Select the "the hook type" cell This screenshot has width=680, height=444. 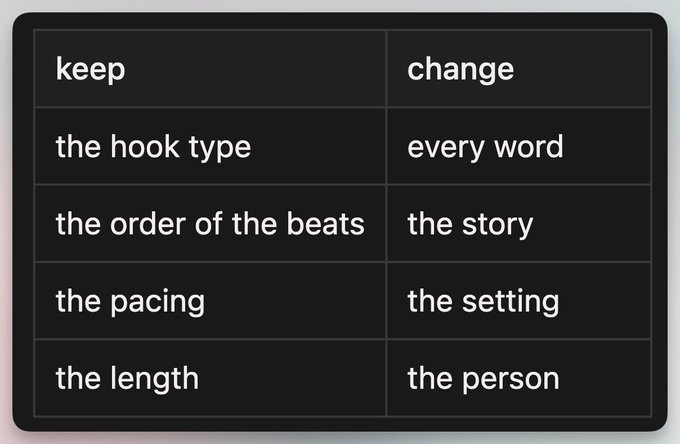(210, 146)
